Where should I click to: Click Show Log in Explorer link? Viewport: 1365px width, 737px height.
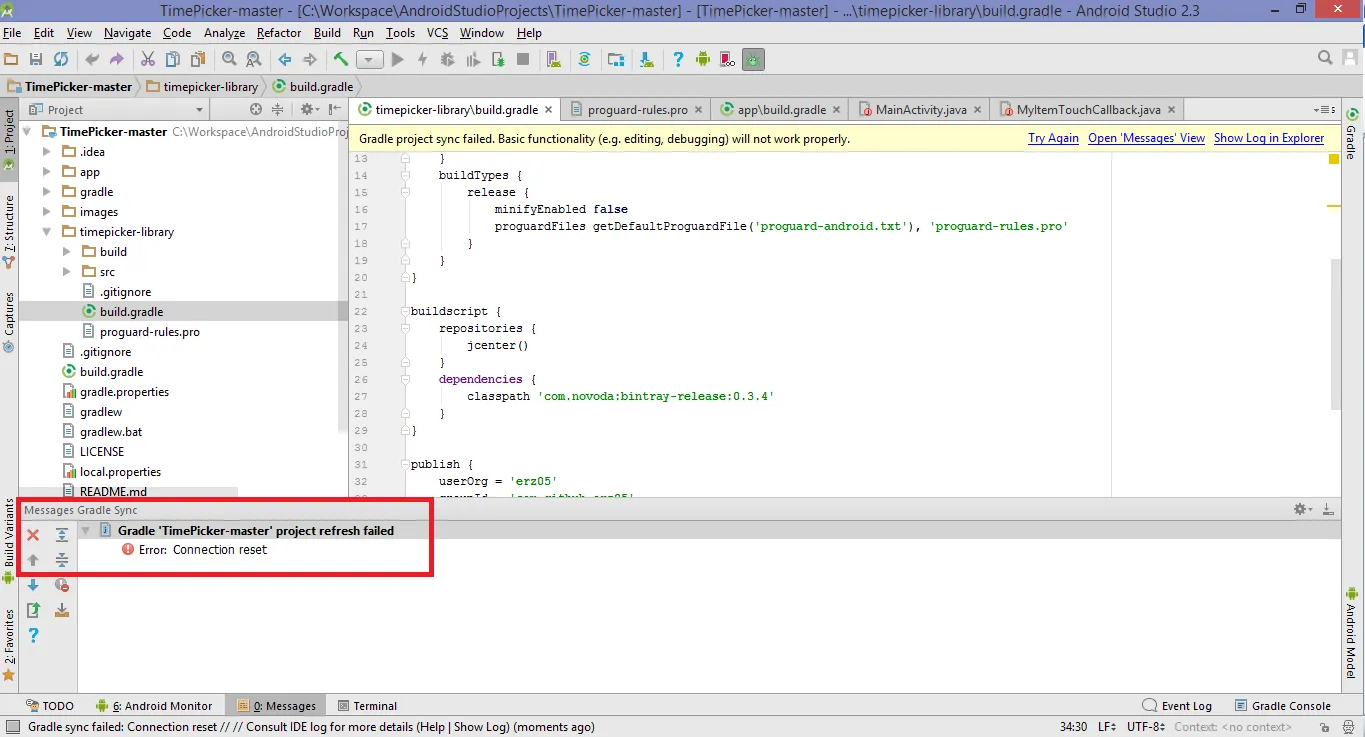[x=1269, y=139]
